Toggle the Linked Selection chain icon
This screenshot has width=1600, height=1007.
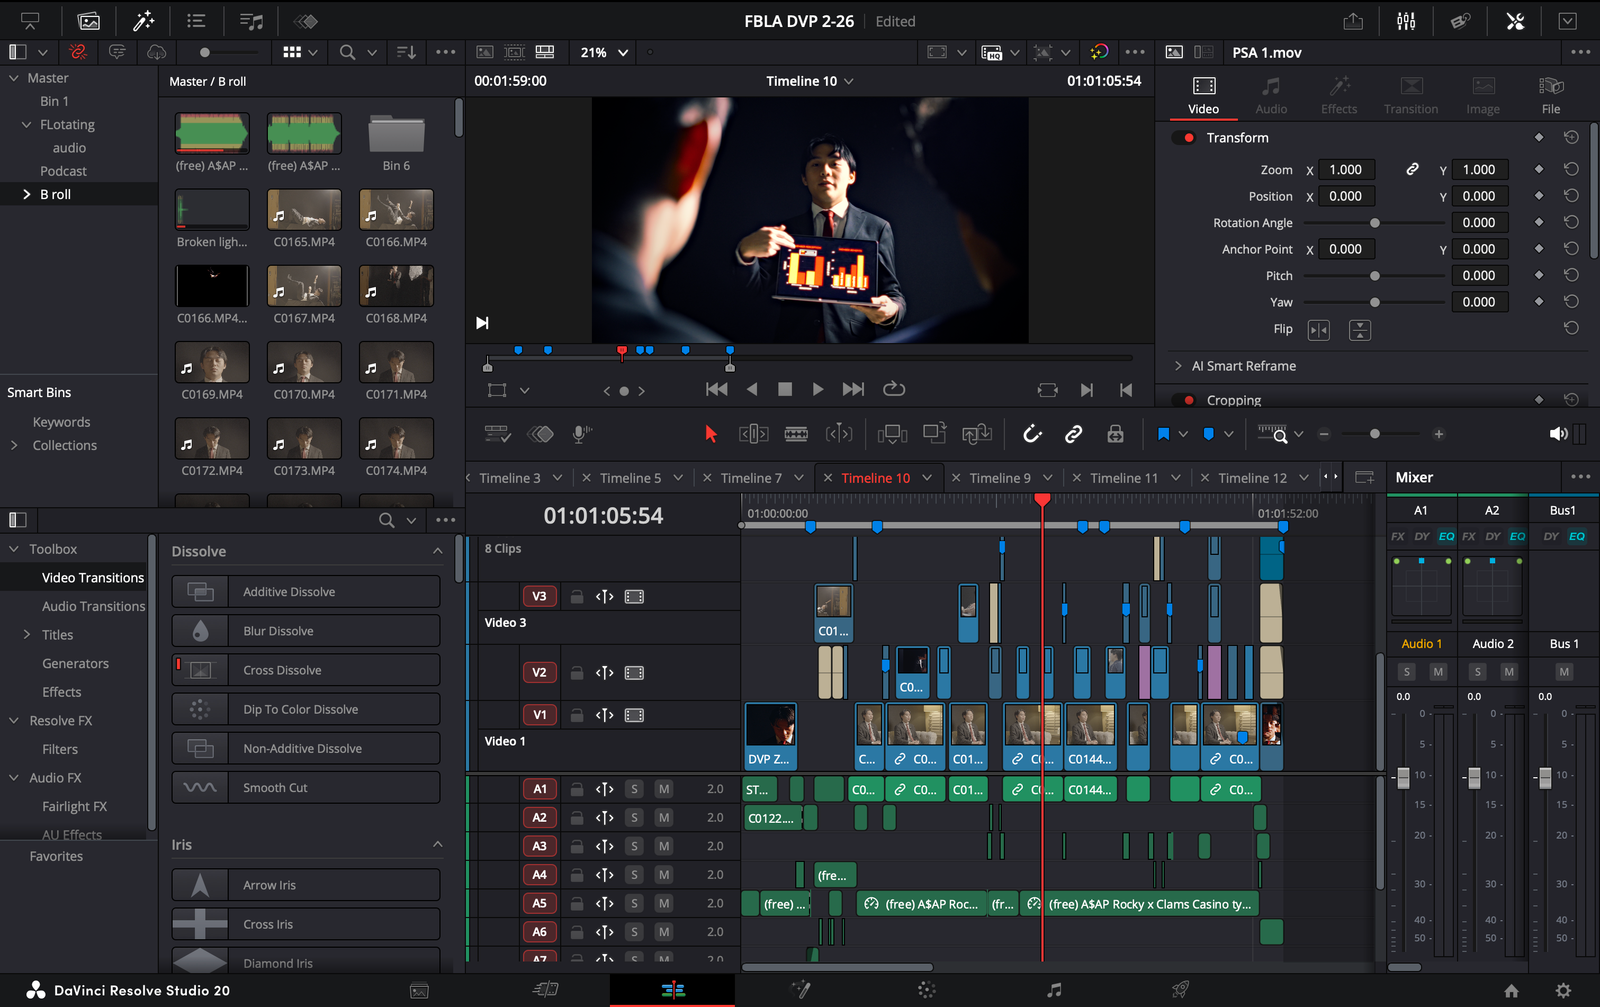1073,434
